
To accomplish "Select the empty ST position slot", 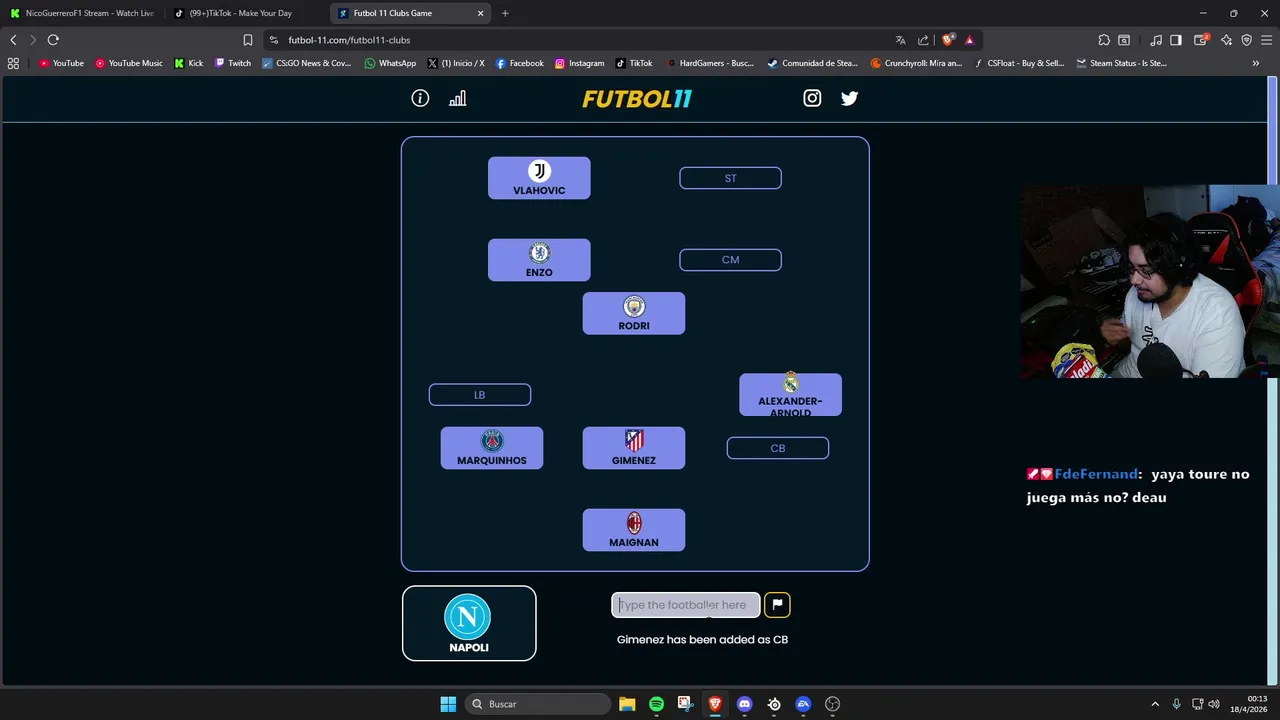I will pos(730,178).
